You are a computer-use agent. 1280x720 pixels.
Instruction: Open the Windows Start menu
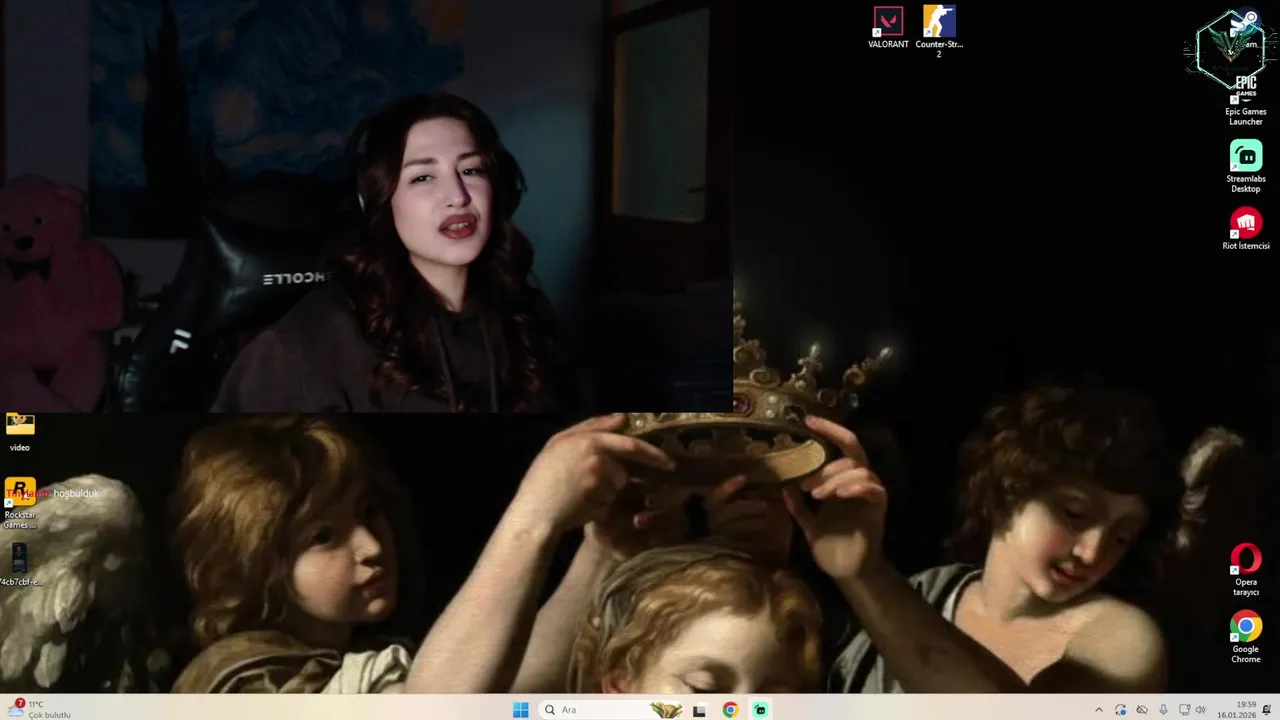coord(520,710)
